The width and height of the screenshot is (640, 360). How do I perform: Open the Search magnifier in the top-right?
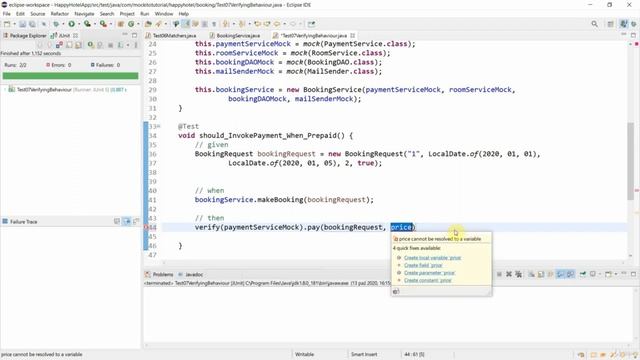pyautogui.click(x=594, y=24)
